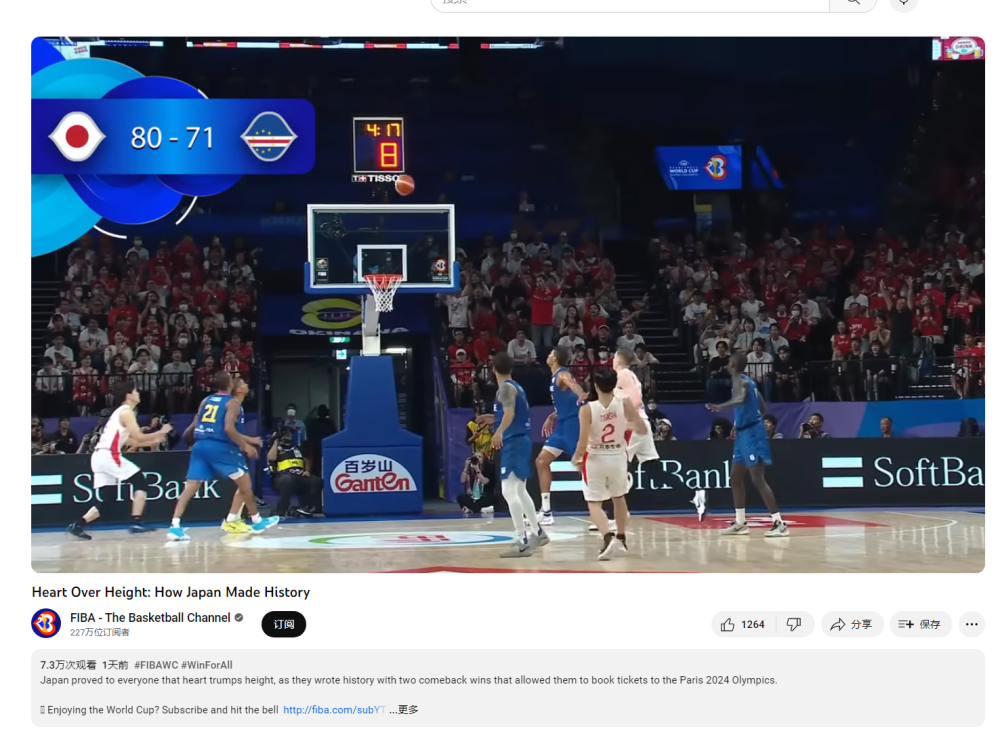Open FIBA - The Basketball Channel page
Screen dimensions: 1000x733
pyautogui.click(x=150, y=618)
